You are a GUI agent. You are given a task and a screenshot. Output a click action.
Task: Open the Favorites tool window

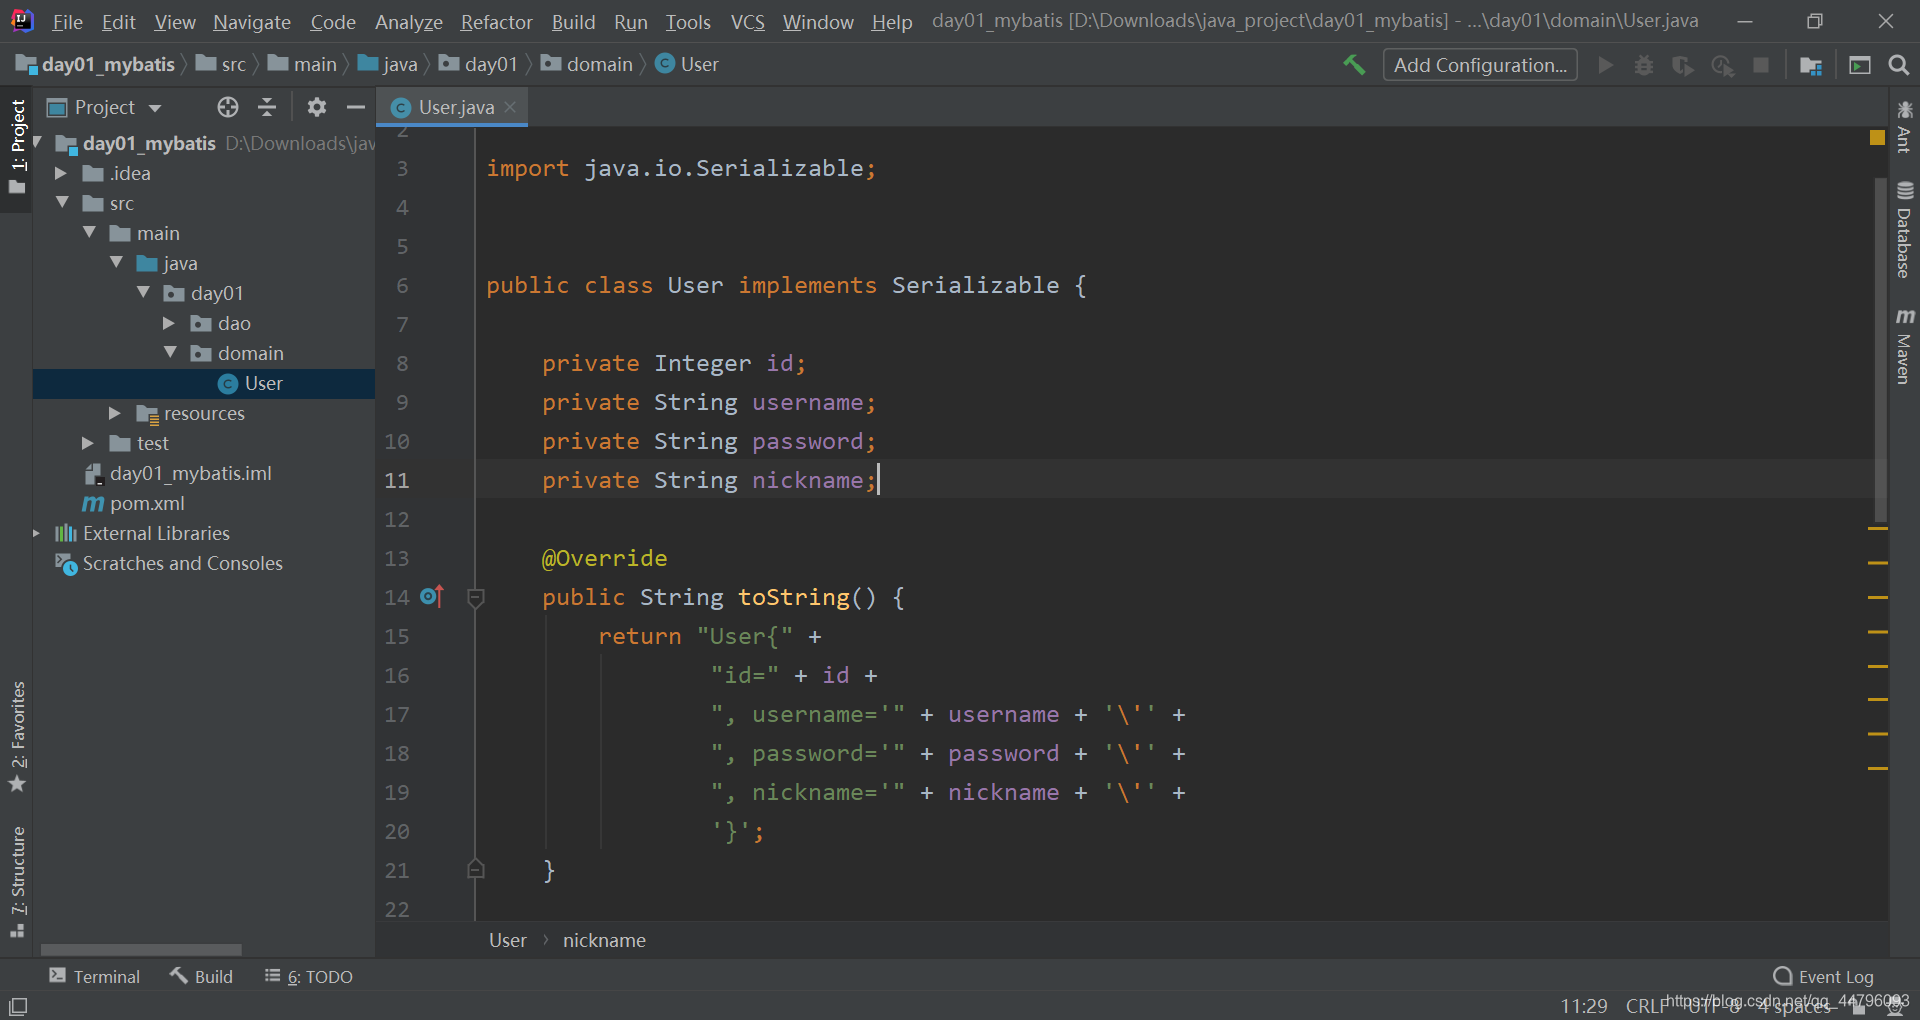17,736
